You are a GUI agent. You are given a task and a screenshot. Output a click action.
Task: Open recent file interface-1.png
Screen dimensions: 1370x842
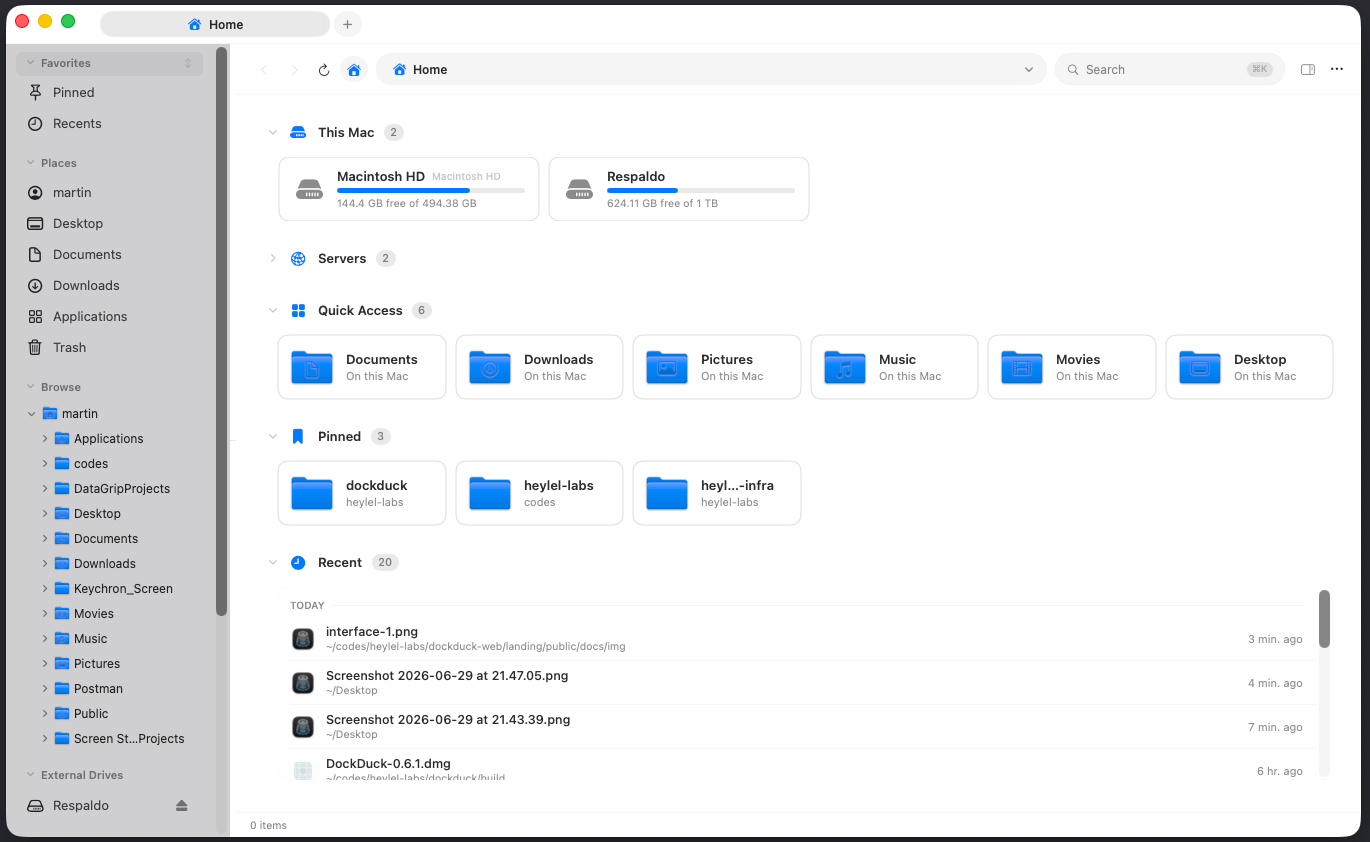click(797, 638)
